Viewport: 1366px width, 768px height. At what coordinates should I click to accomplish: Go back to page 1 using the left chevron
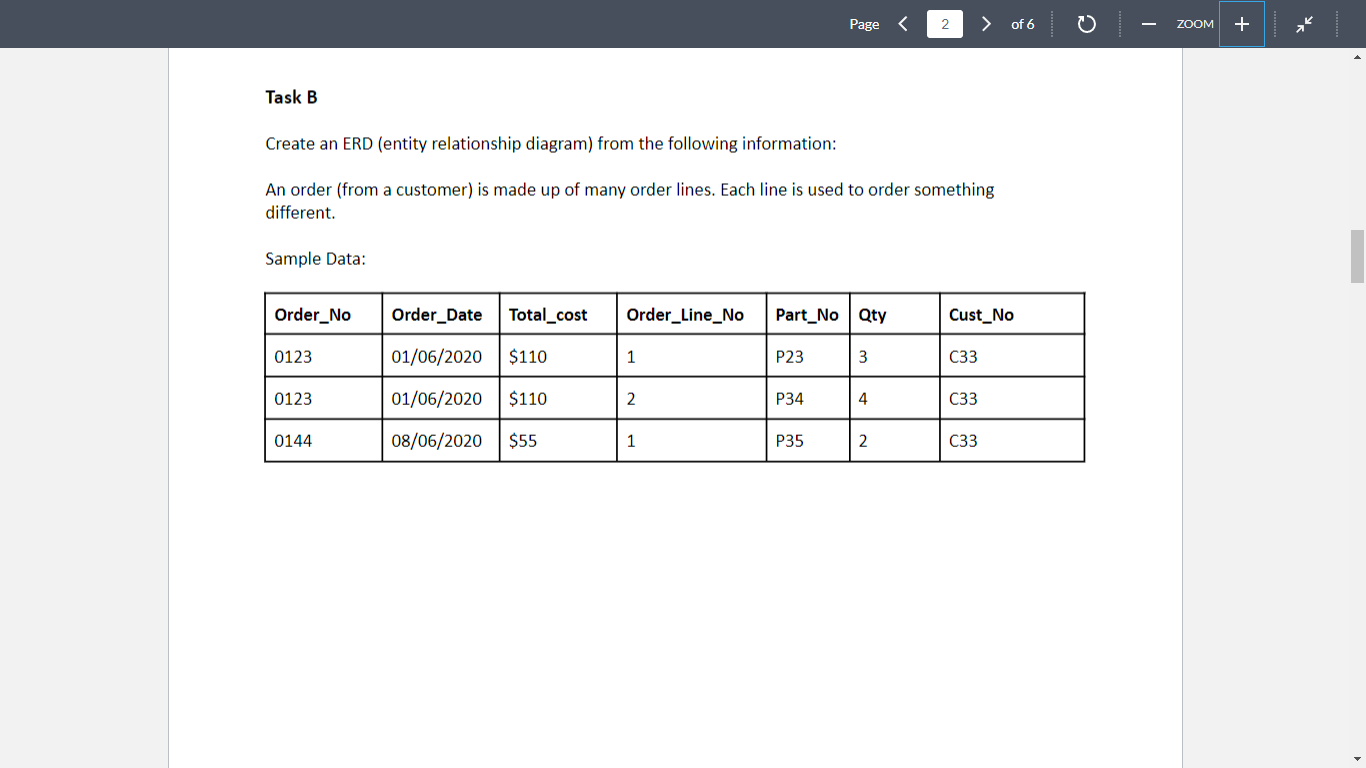(x=903, y=23)
